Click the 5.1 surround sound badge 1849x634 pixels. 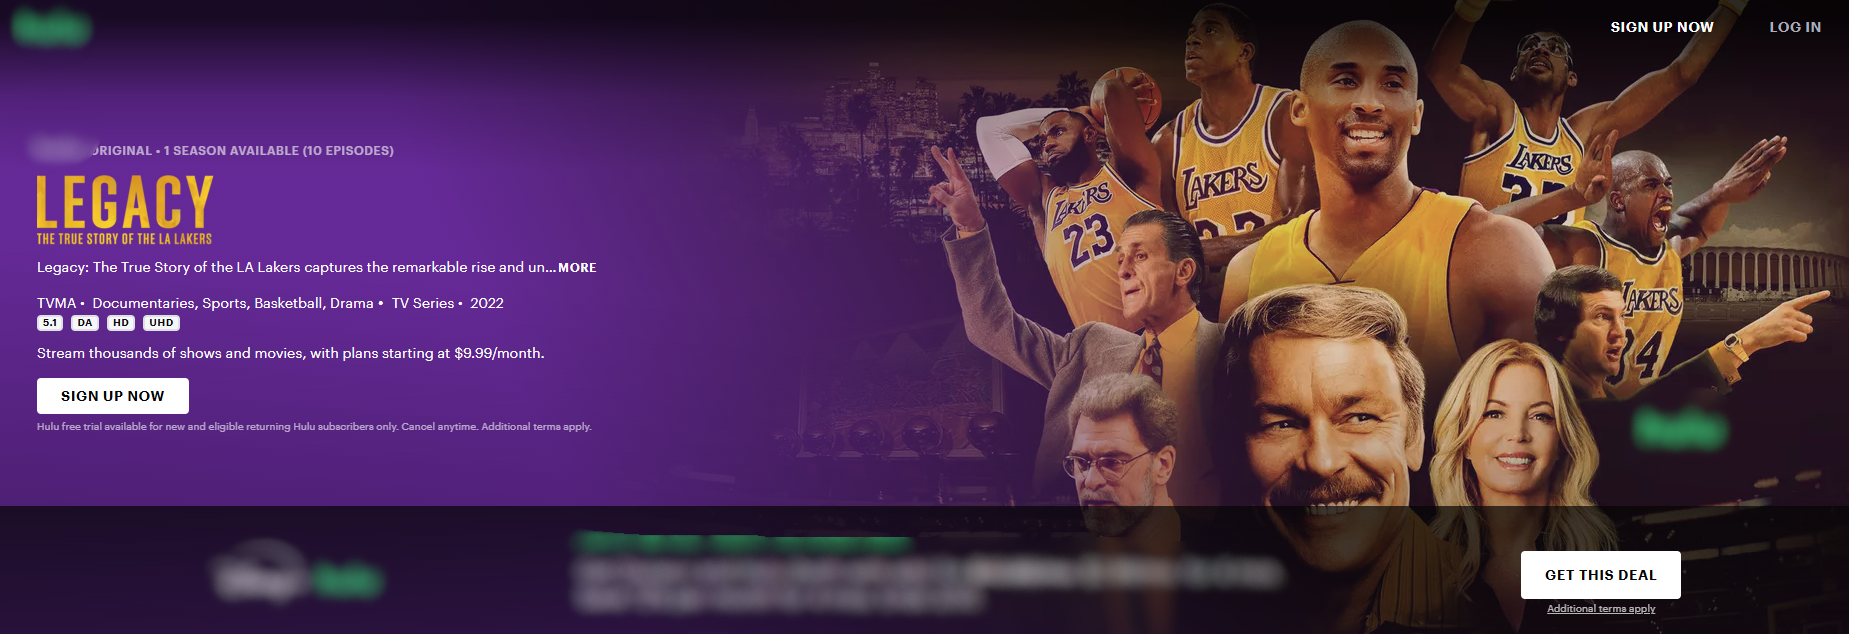point(50,323)
